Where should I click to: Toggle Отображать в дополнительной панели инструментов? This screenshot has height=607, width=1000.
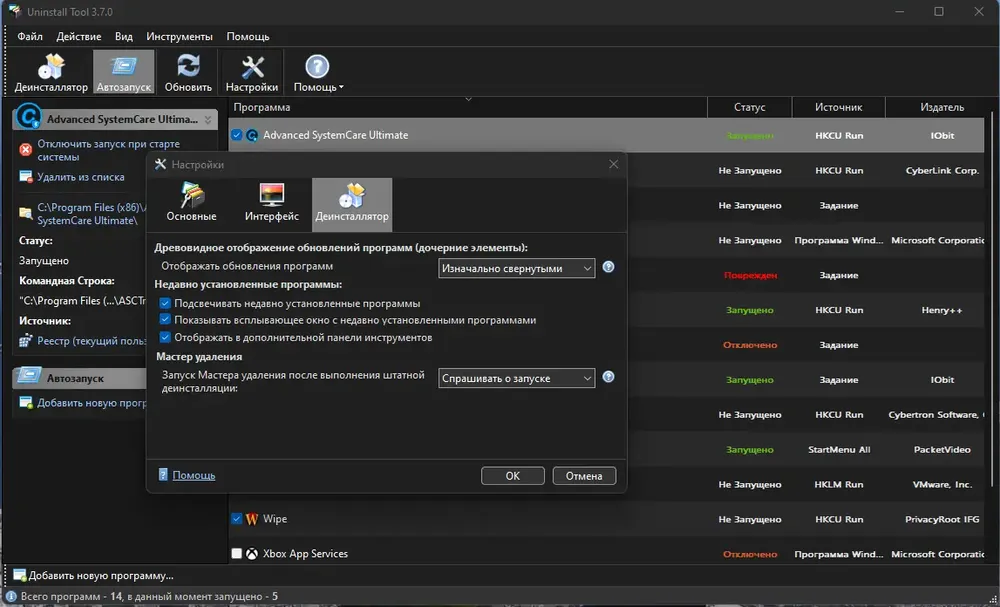tap(165, 337)
